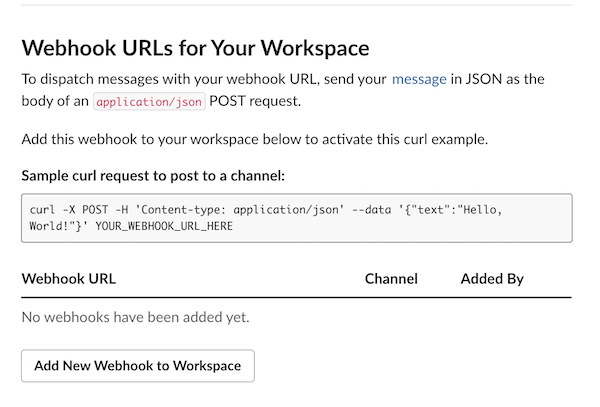Screen dimensions: 600x407
Task: Select the "Channel" column header
Action: click(x=391, y=279)
